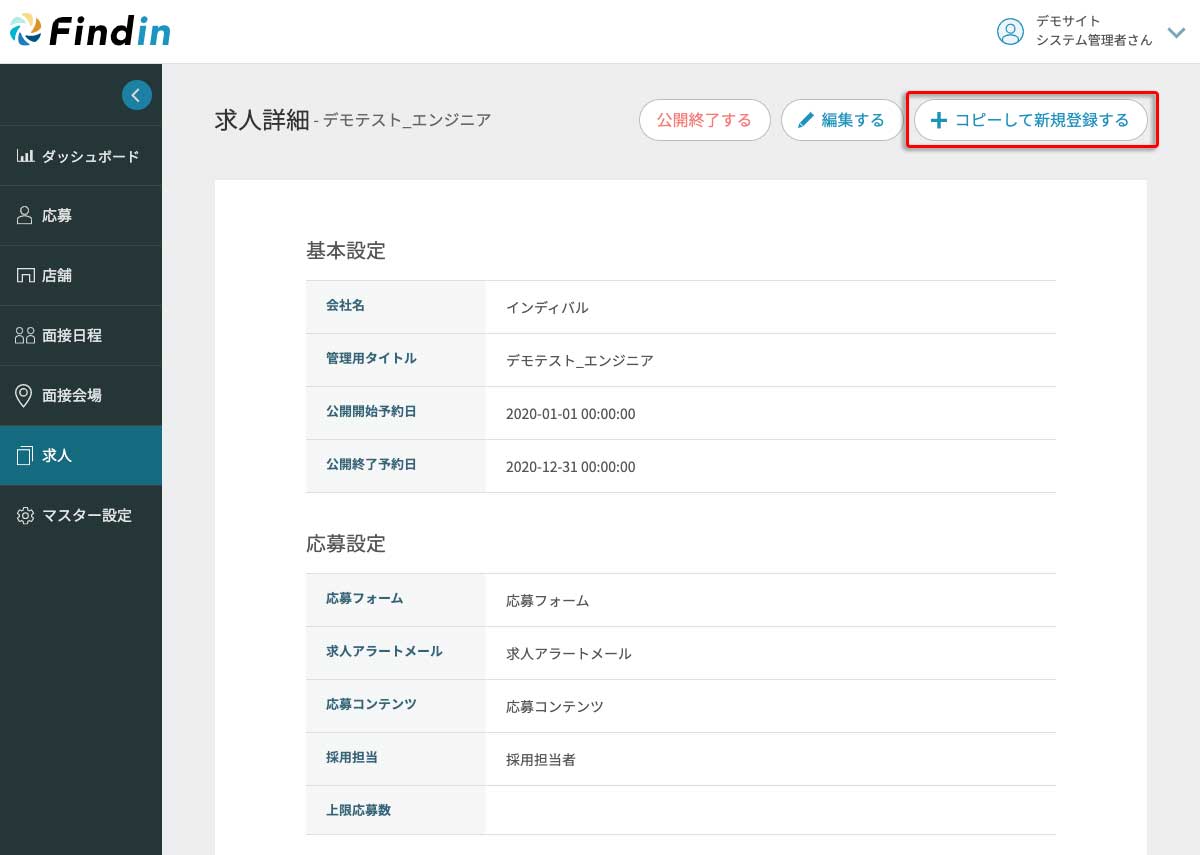Collapse the sidebar with the arrow button
This screenshot has height=855, width=1200.
coord(137,95)
